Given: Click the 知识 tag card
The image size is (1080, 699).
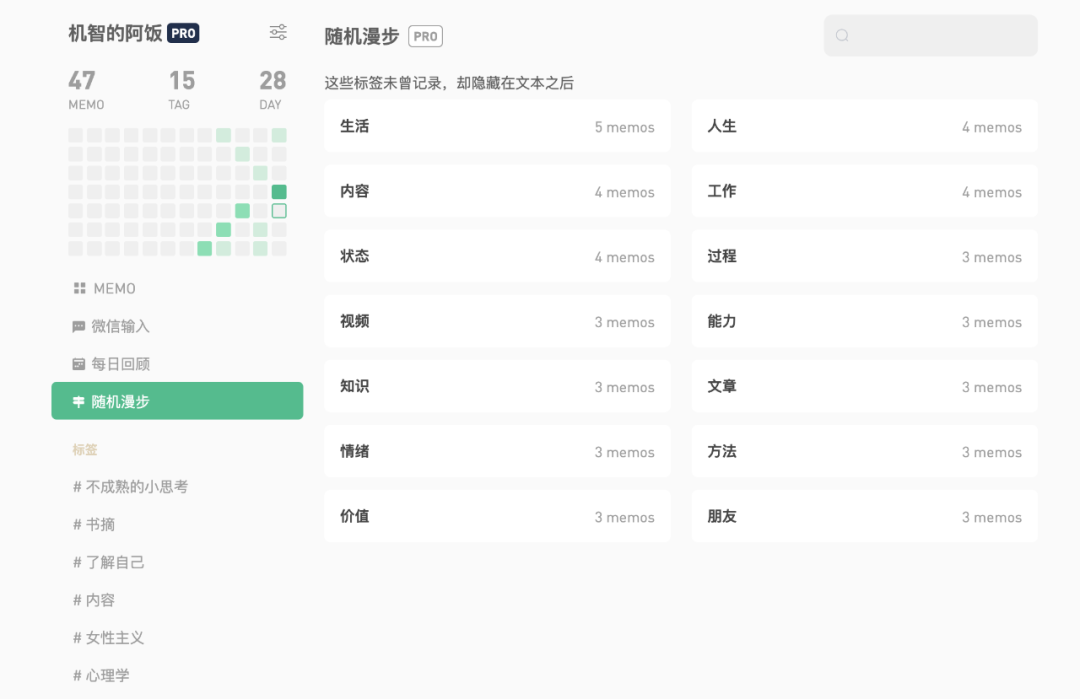Looking at the screenshot, I should [497, 386].
